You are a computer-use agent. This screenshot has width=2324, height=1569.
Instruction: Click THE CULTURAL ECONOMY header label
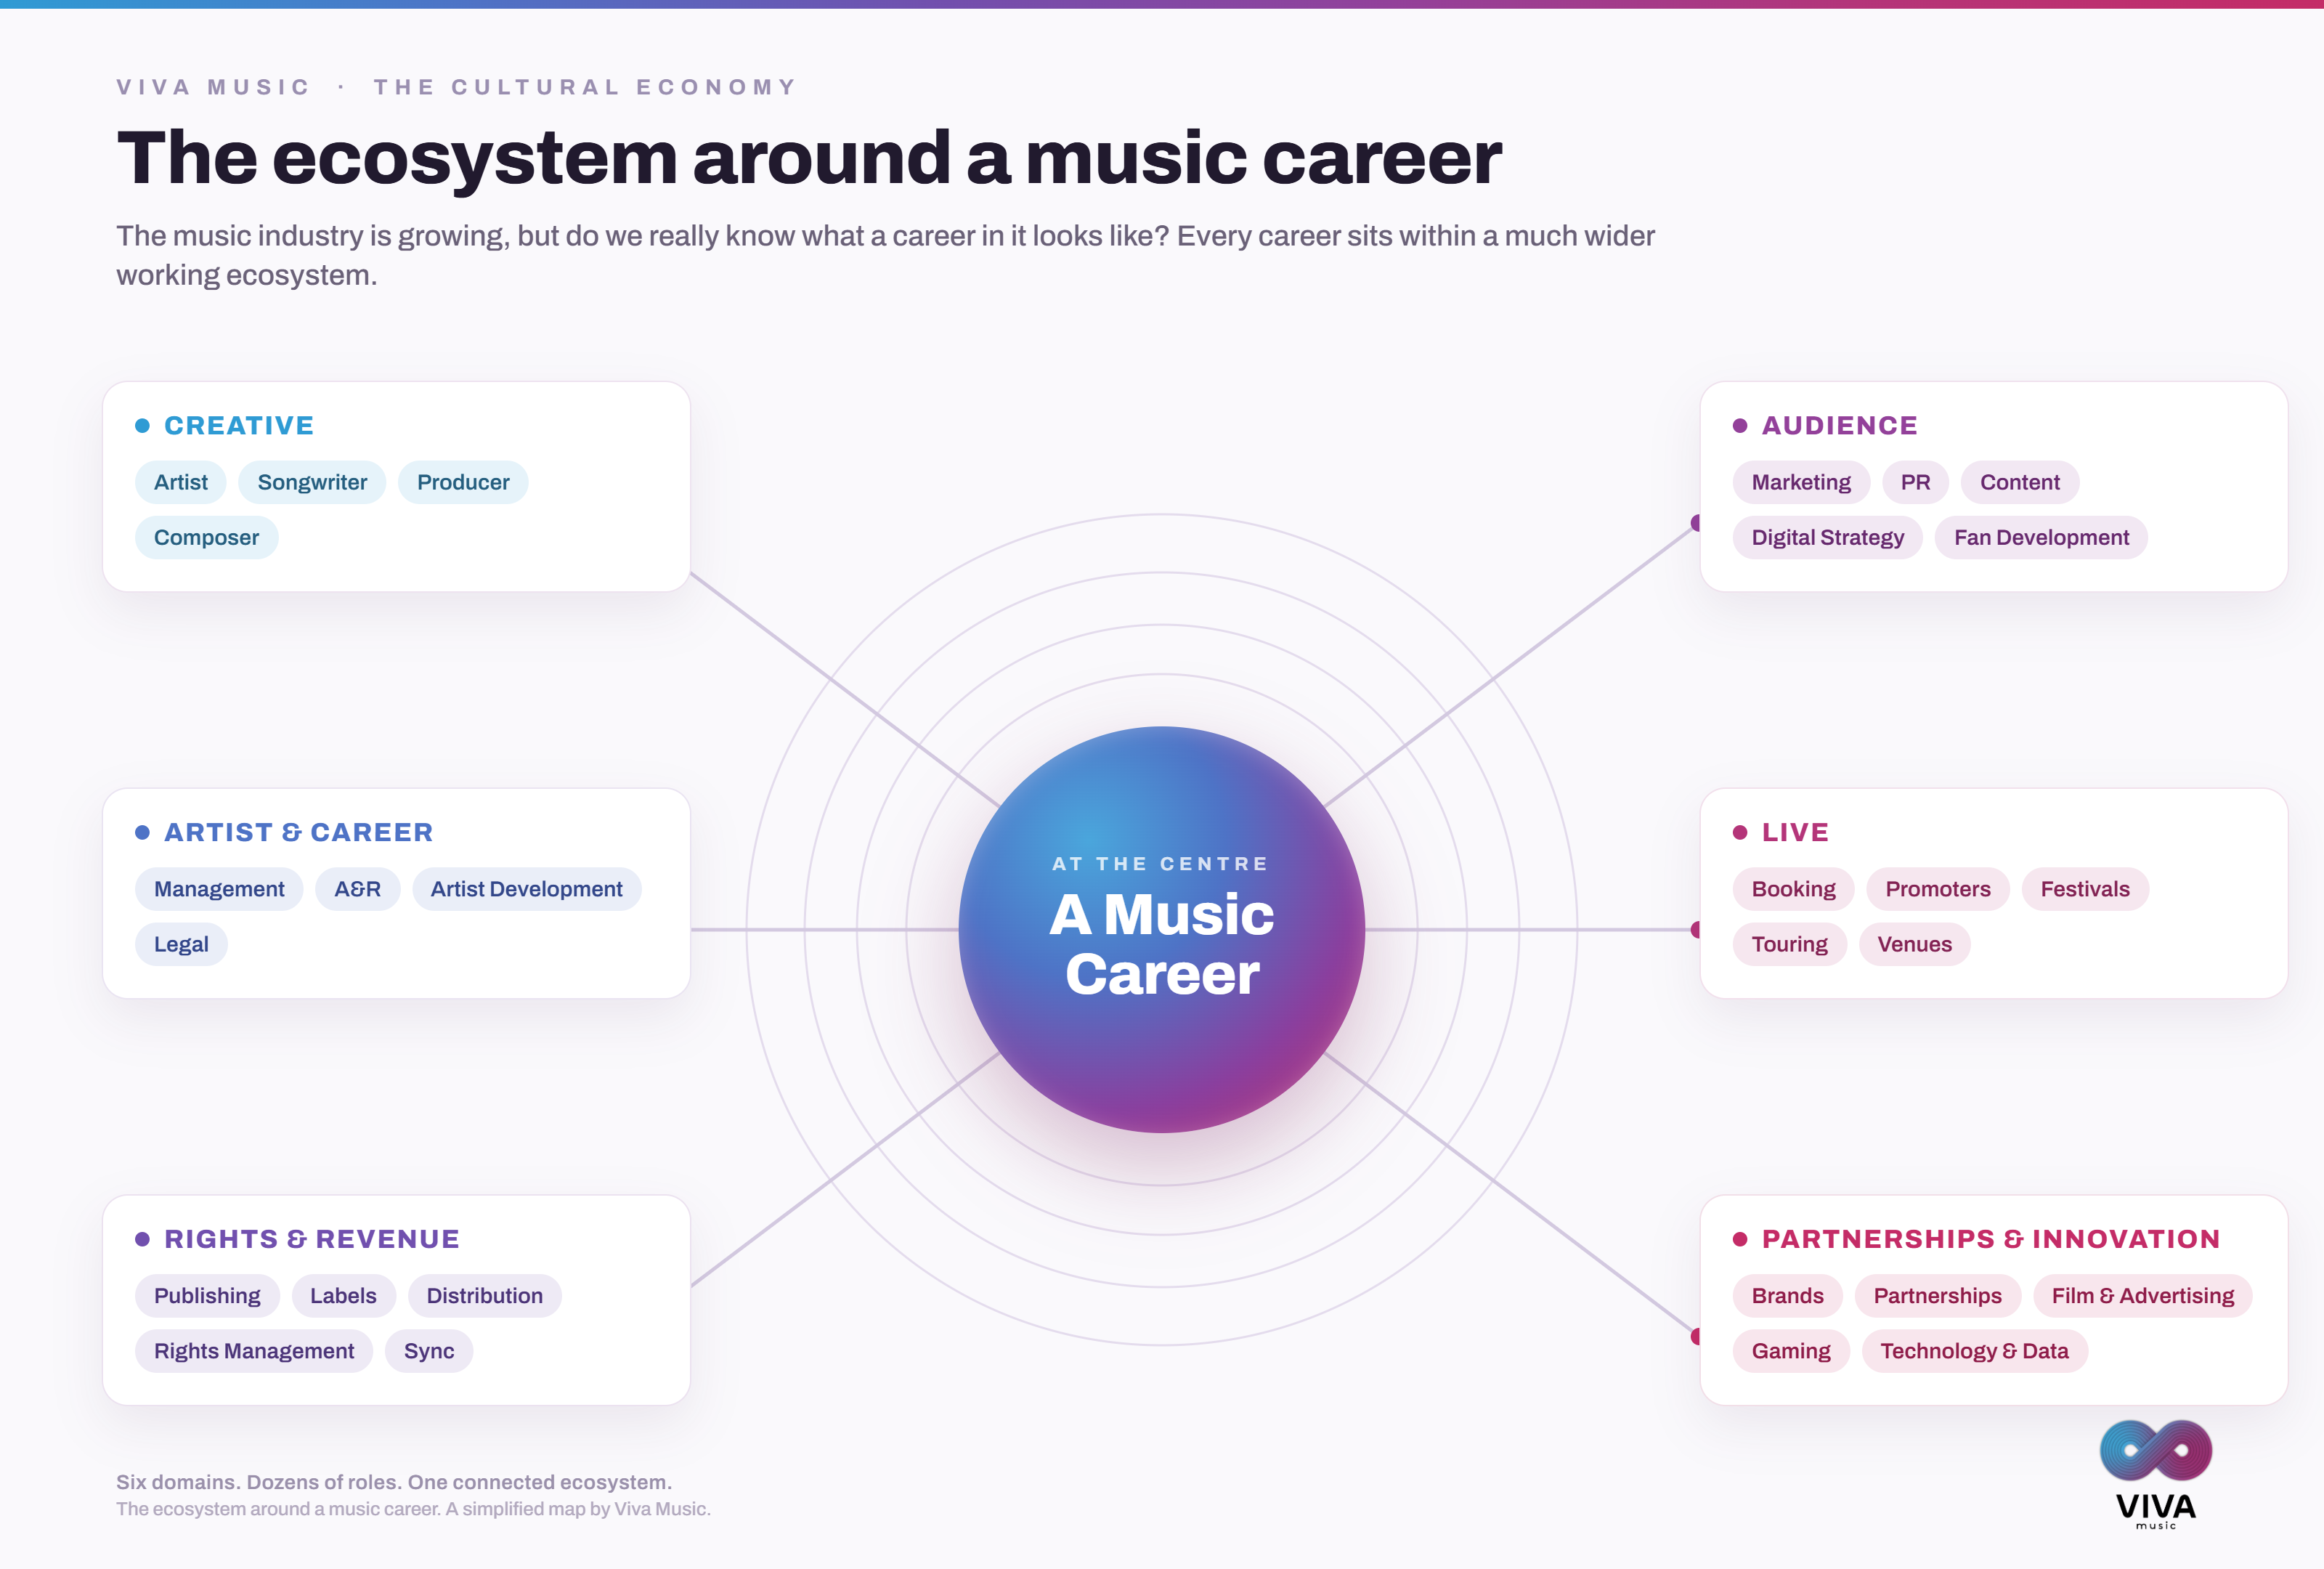[585, 87]
